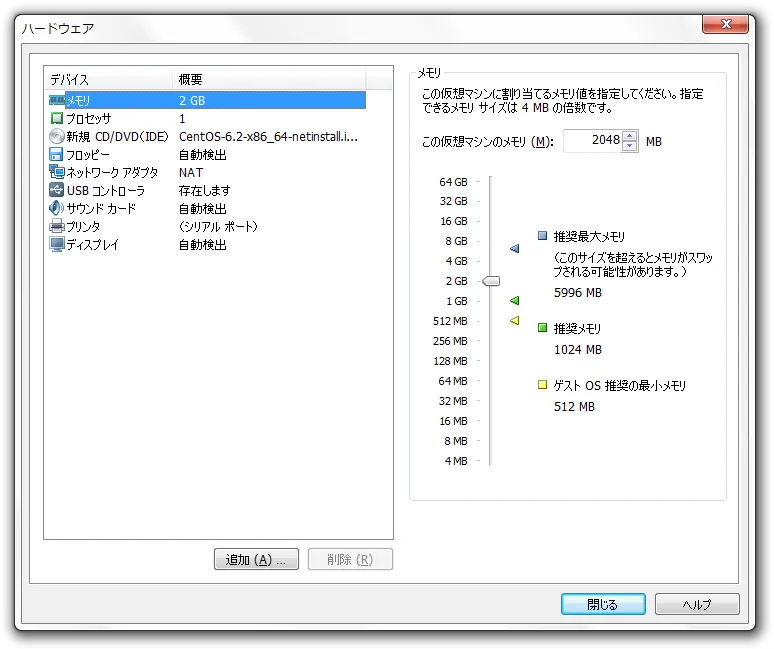Select the メモリ row label in the device list
This screenshot has height=649, width=774.
(x=78, y=101)
